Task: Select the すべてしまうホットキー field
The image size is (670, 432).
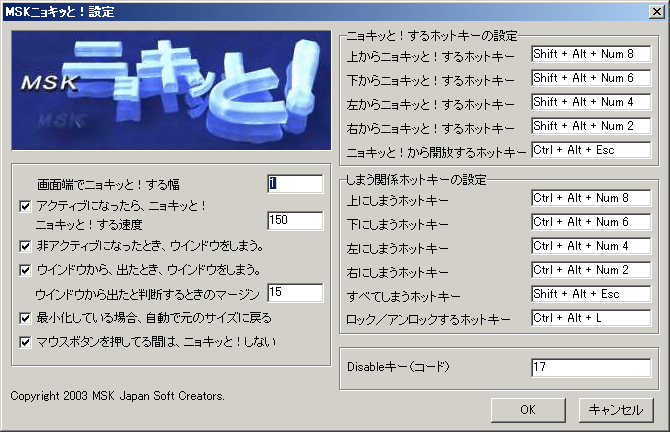Action: point(591,294)
